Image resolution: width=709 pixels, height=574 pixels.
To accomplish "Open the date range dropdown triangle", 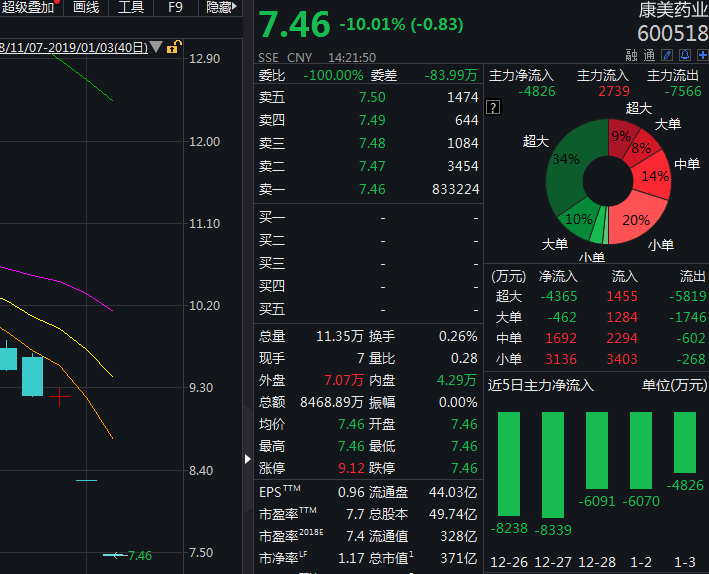I will point(156,47).
